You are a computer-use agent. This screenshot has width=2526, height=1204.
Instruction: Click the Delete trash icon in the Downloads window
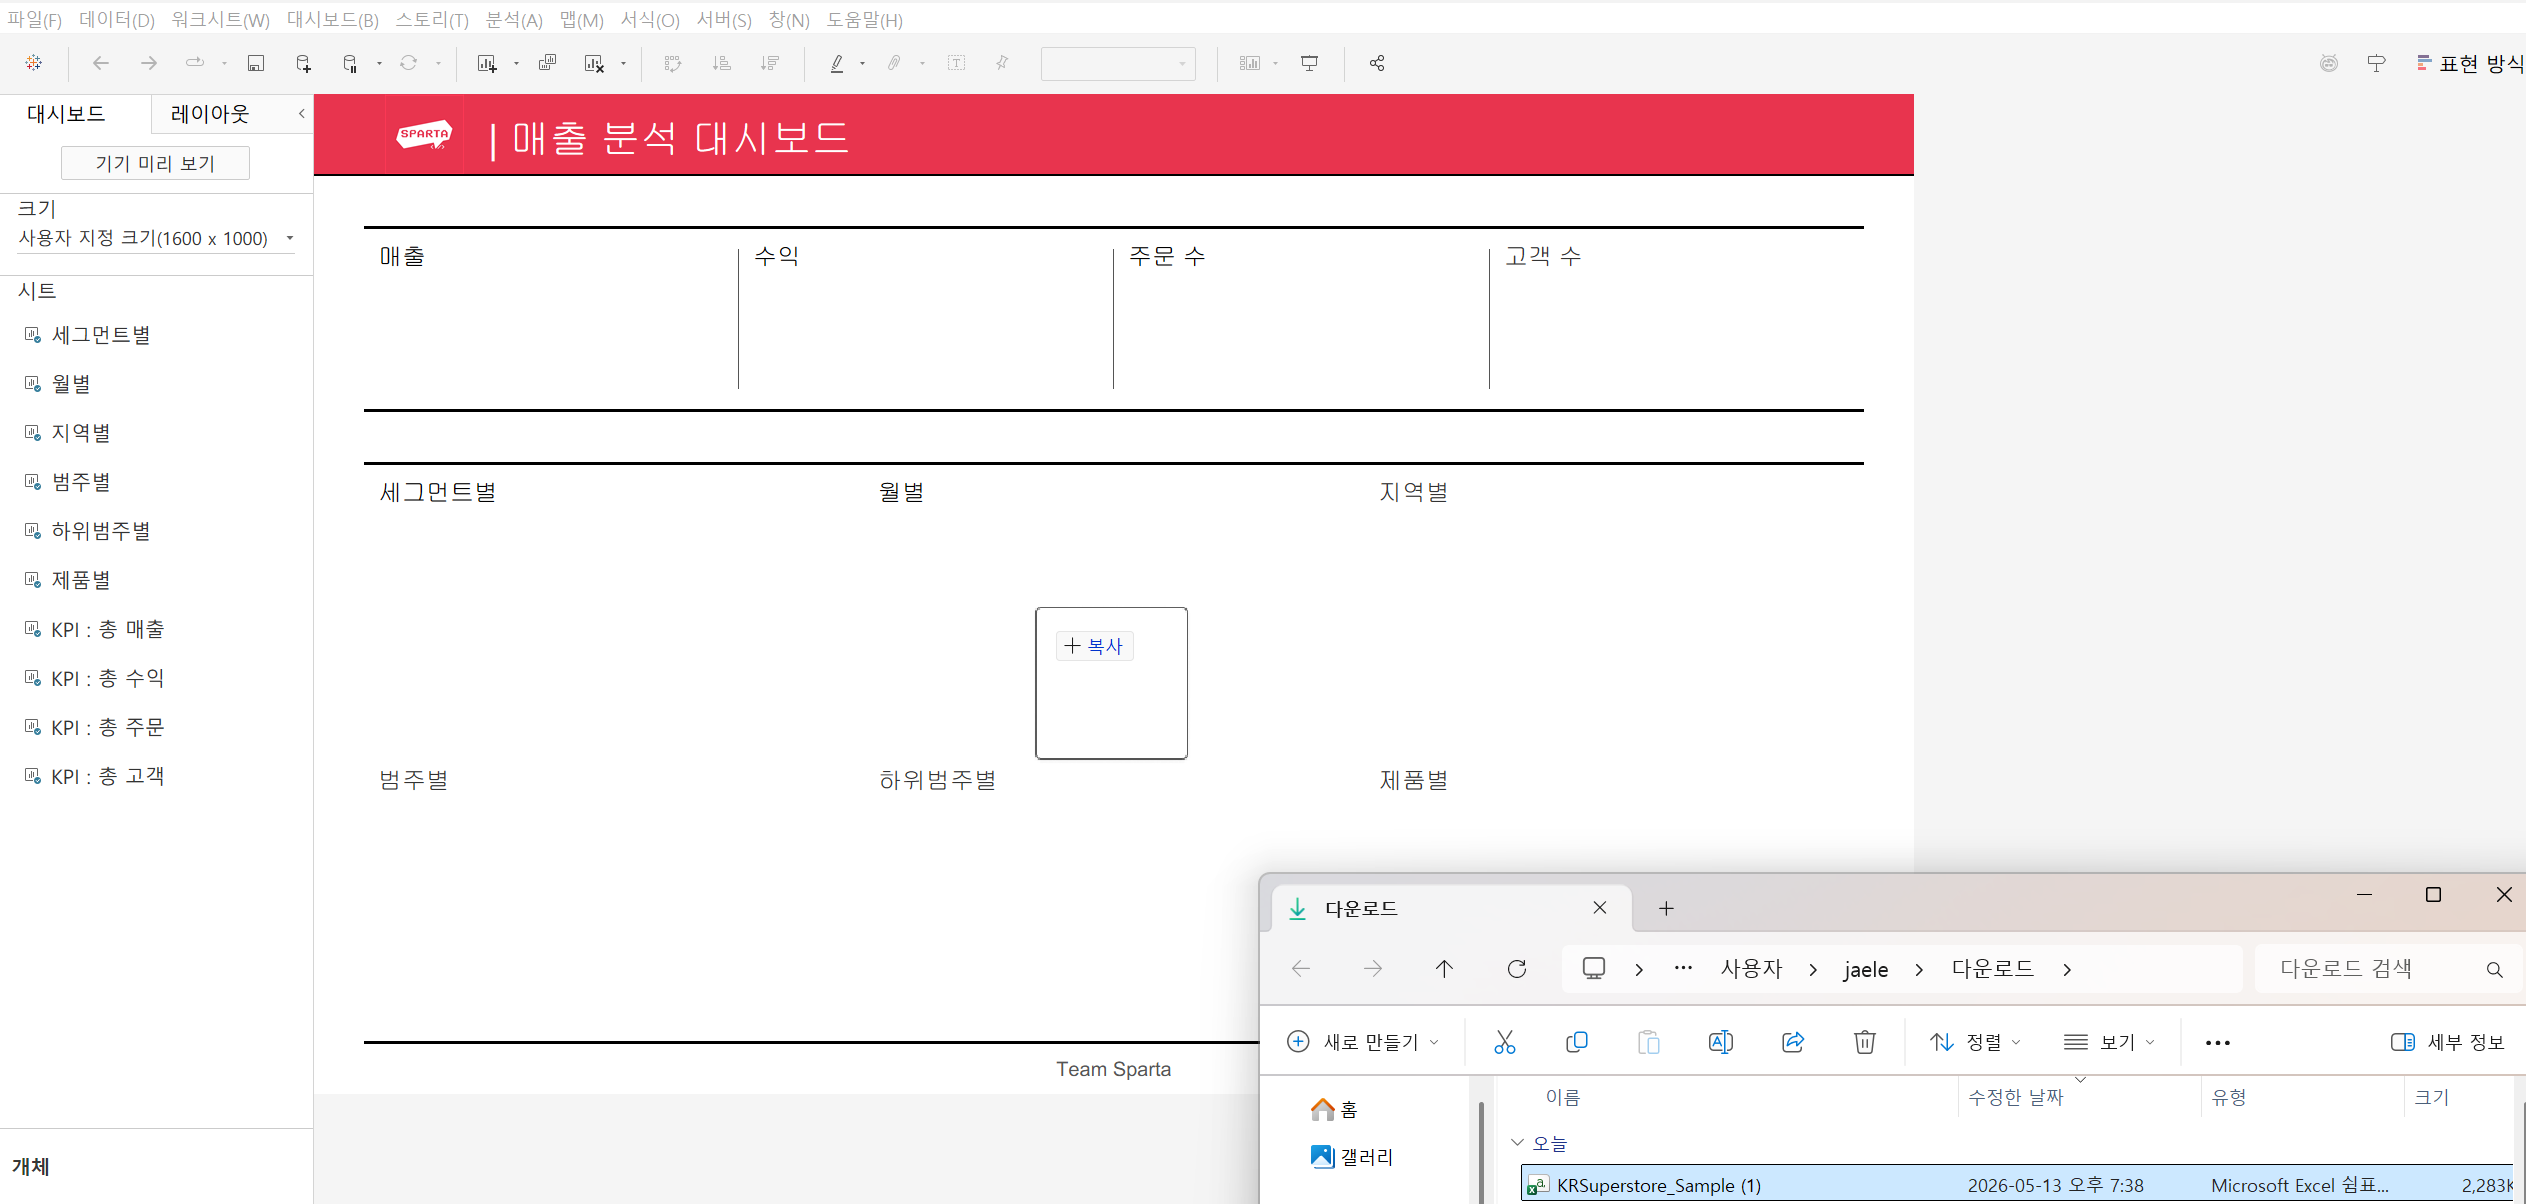point(1864,1042)
